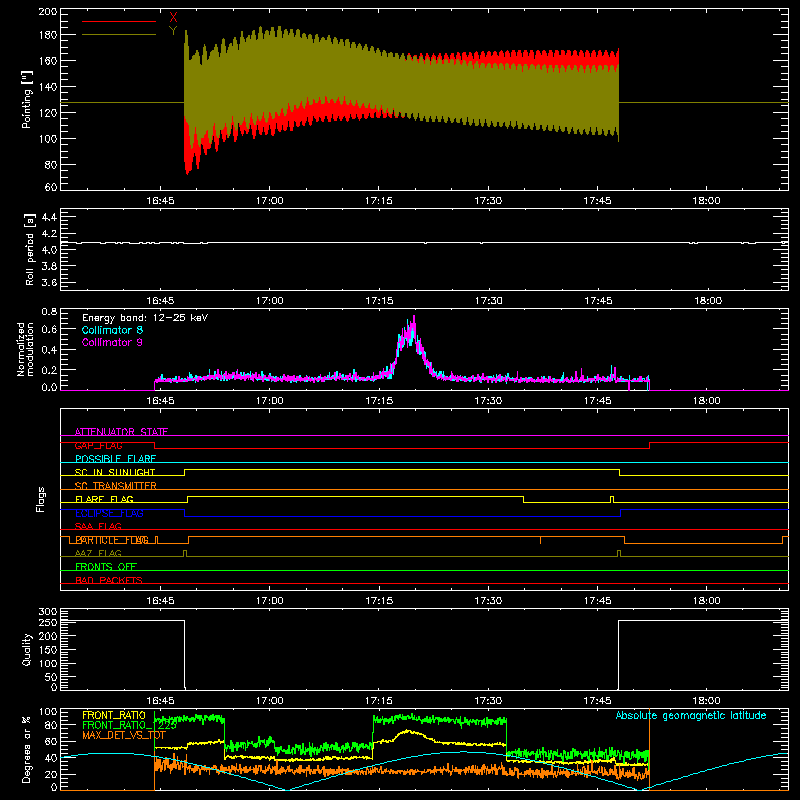The image size is (800, 800).
Task: Click the Quality axis title
Action: (x=27, y=650)
